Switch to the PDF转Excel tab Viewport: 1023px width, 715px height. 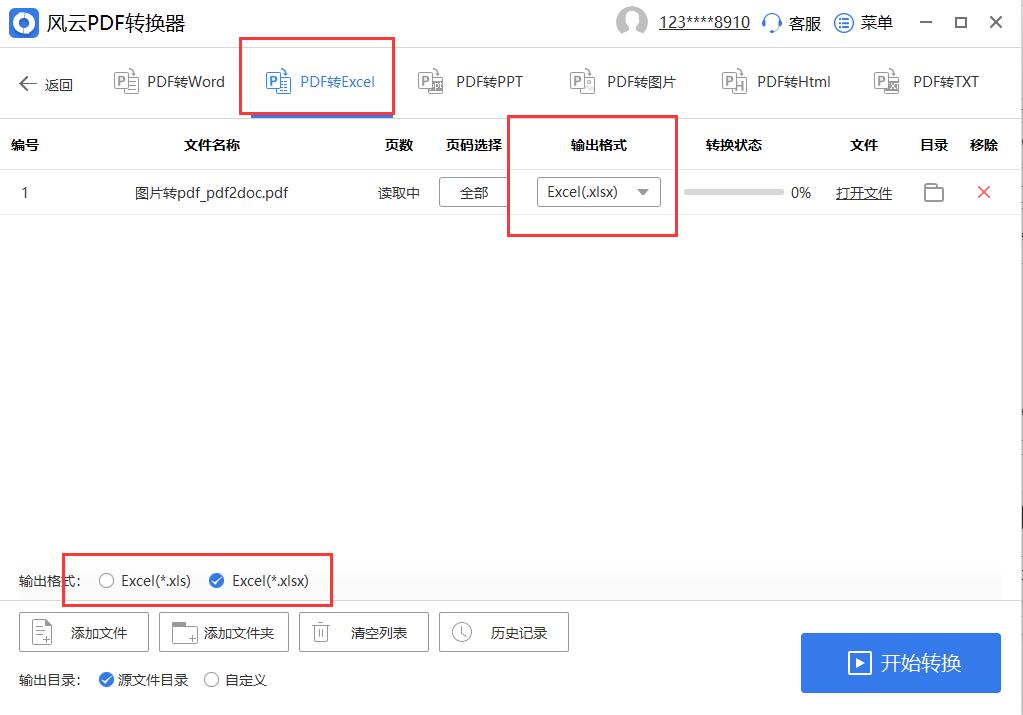click(317, 82)
